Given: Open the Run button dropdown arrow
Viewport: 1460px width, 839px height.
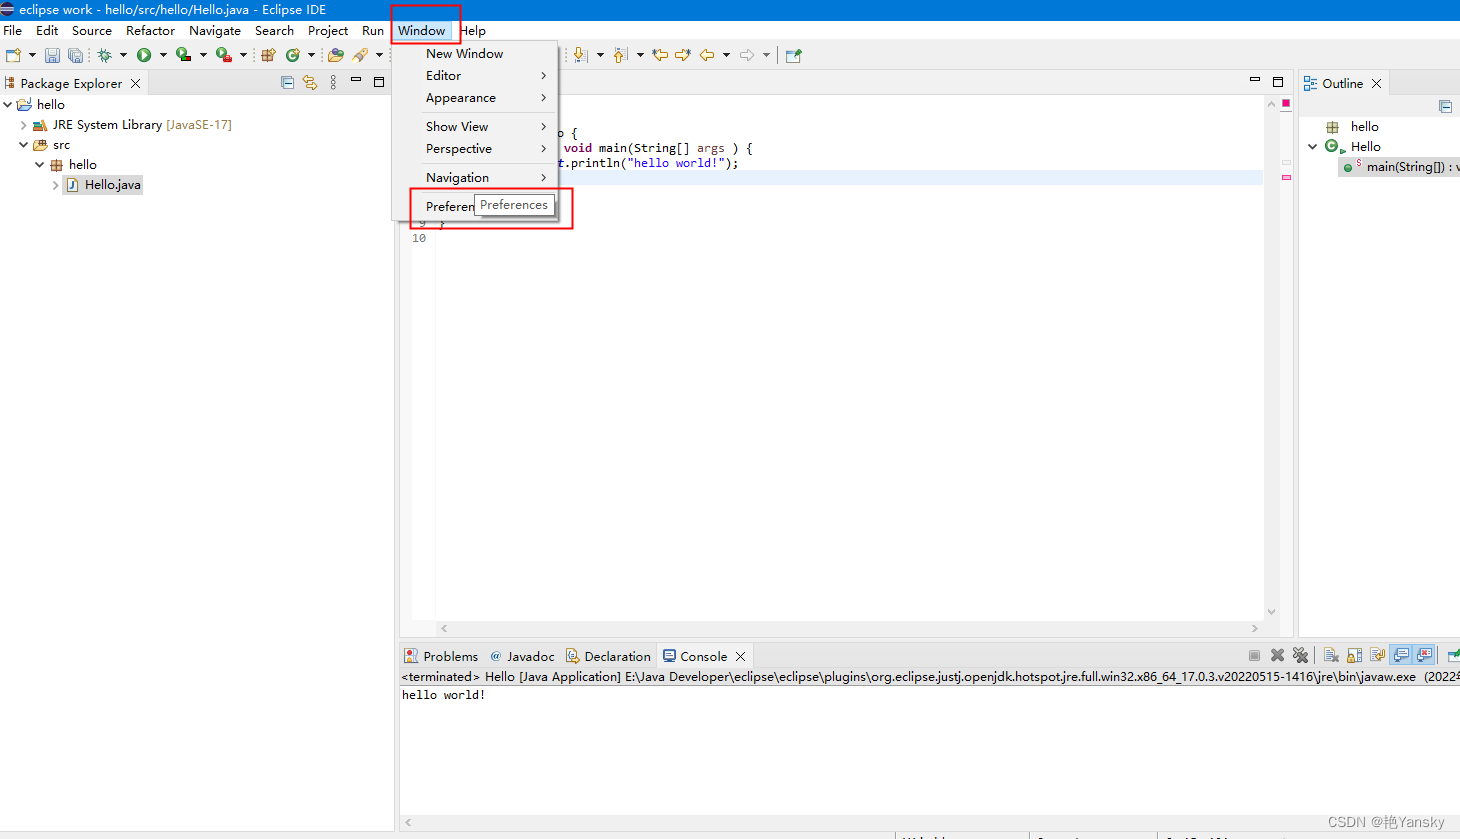Looking at the screenshot, I should tap(162, 54).
